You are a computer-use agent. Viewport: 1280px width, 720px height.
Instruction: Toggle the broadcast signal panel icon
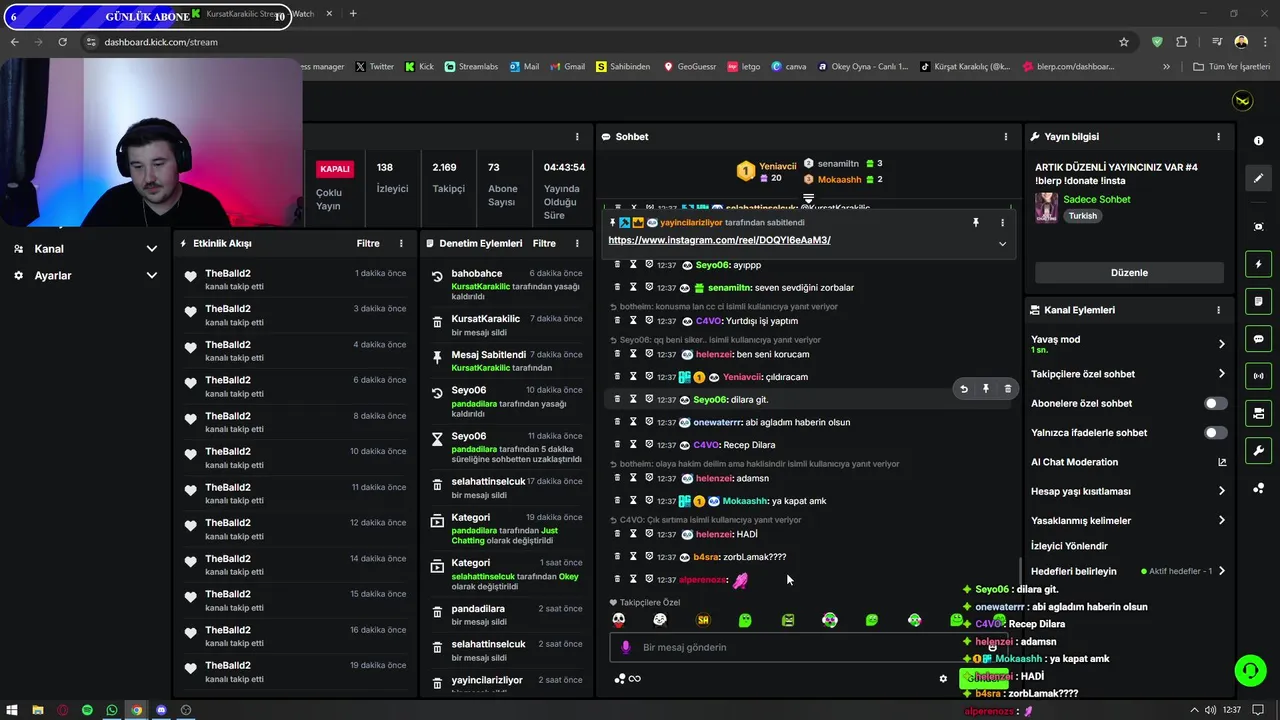[1258, 376]
